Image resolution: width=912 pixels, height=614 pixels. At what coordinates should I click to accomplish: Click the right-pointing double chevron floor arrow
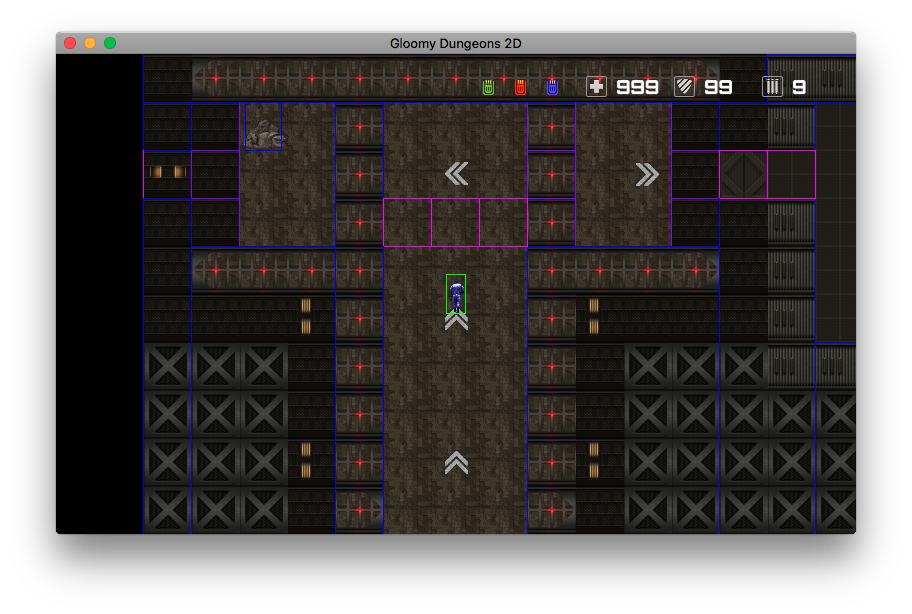point(647,174)
